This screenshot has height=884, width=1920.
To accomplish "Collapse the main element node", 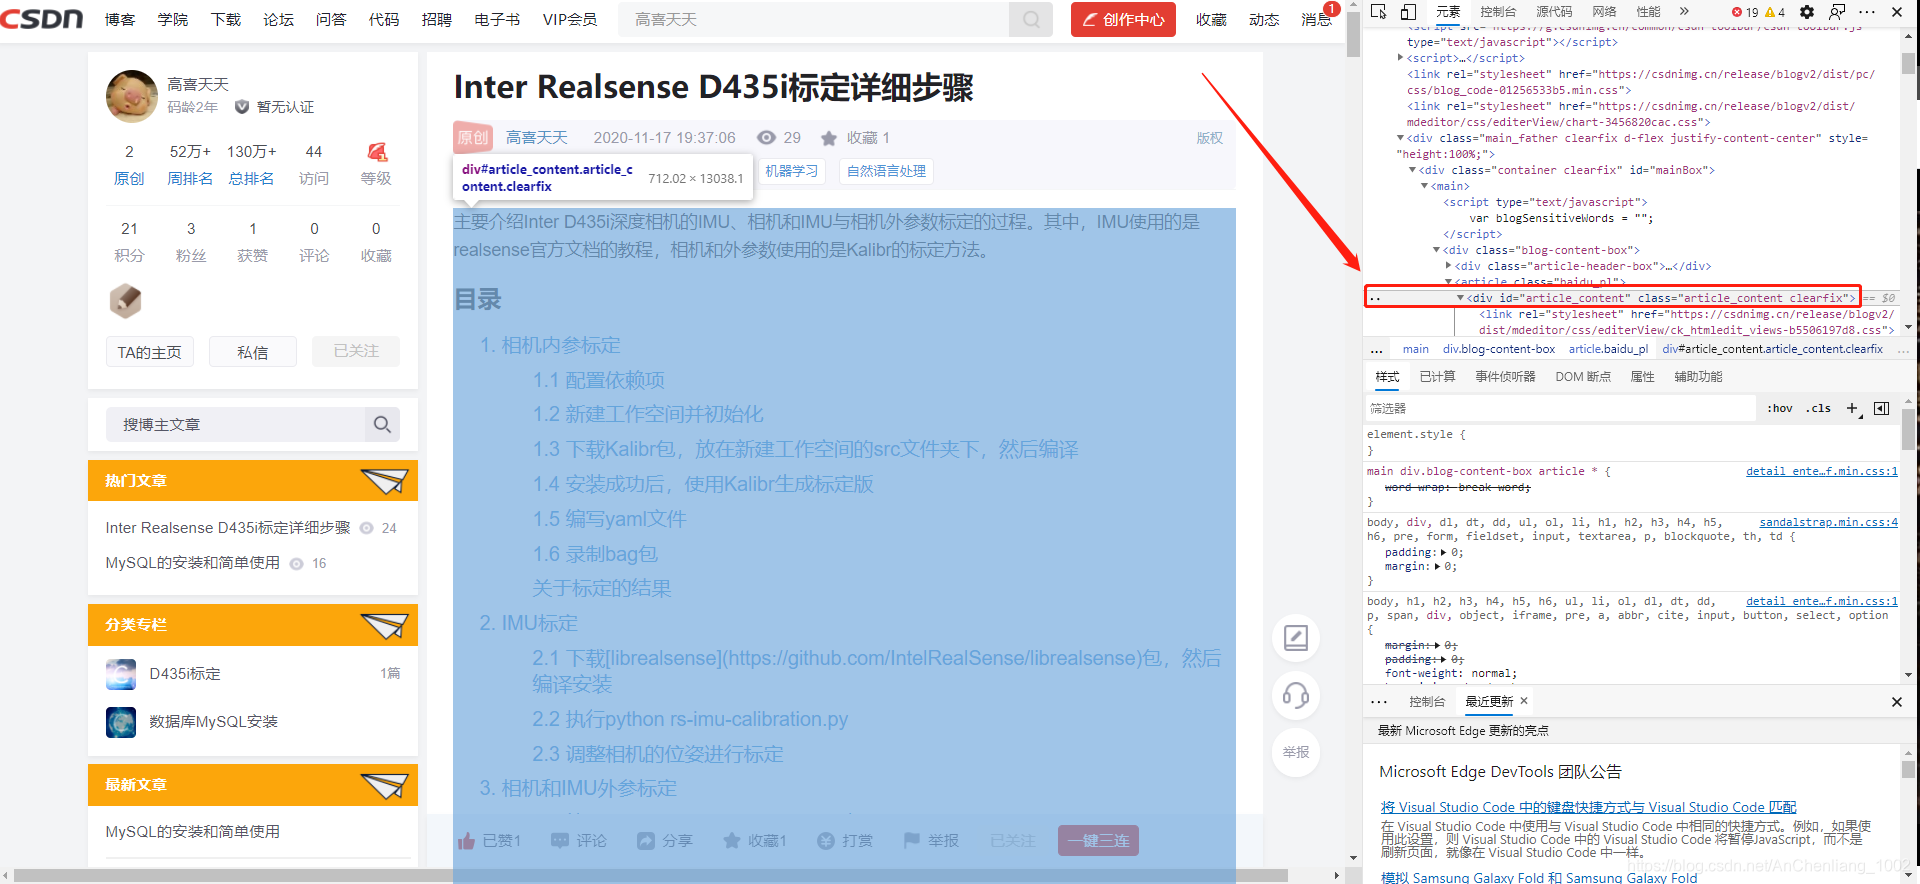I will click(x=1425, y=186).
